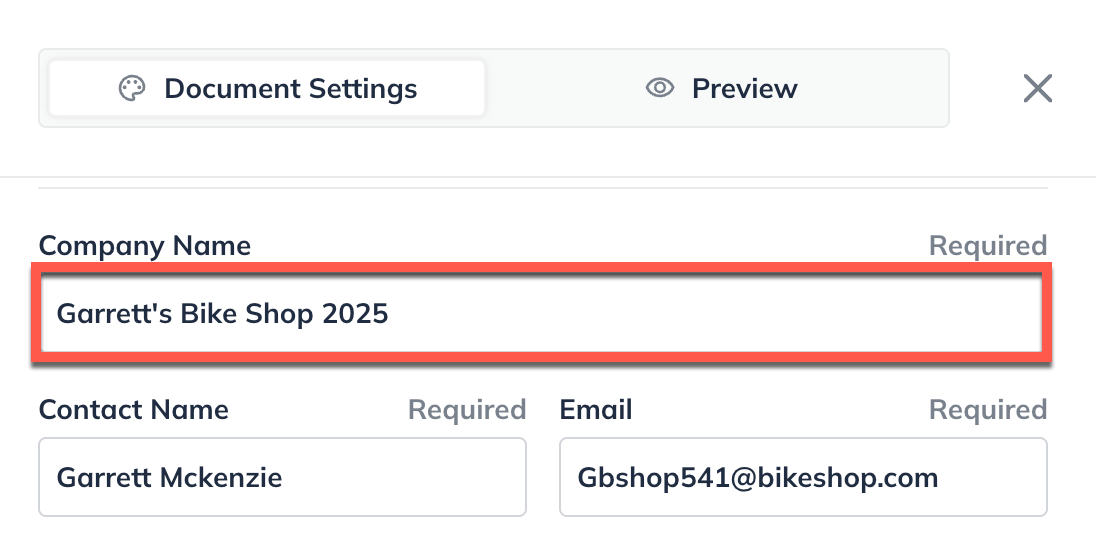Click the eye icon beside Preview

click(659, 88)
